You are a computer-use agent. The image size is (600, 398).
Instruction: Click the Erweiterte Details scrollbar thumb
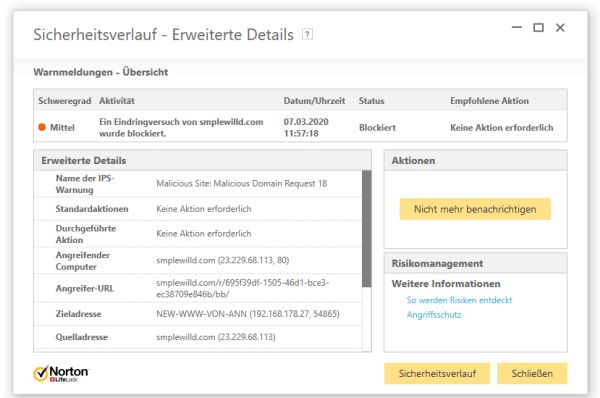tap(367, 229)
